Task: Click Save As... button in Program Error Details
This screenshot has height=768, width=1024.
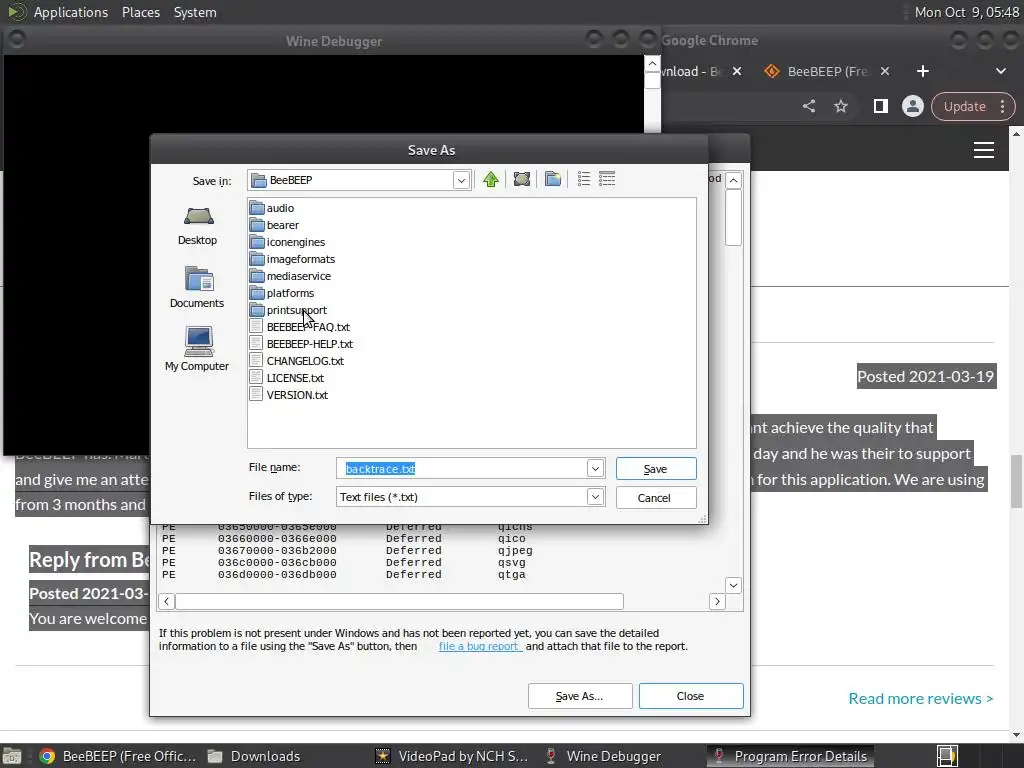Action: point(580,696)
